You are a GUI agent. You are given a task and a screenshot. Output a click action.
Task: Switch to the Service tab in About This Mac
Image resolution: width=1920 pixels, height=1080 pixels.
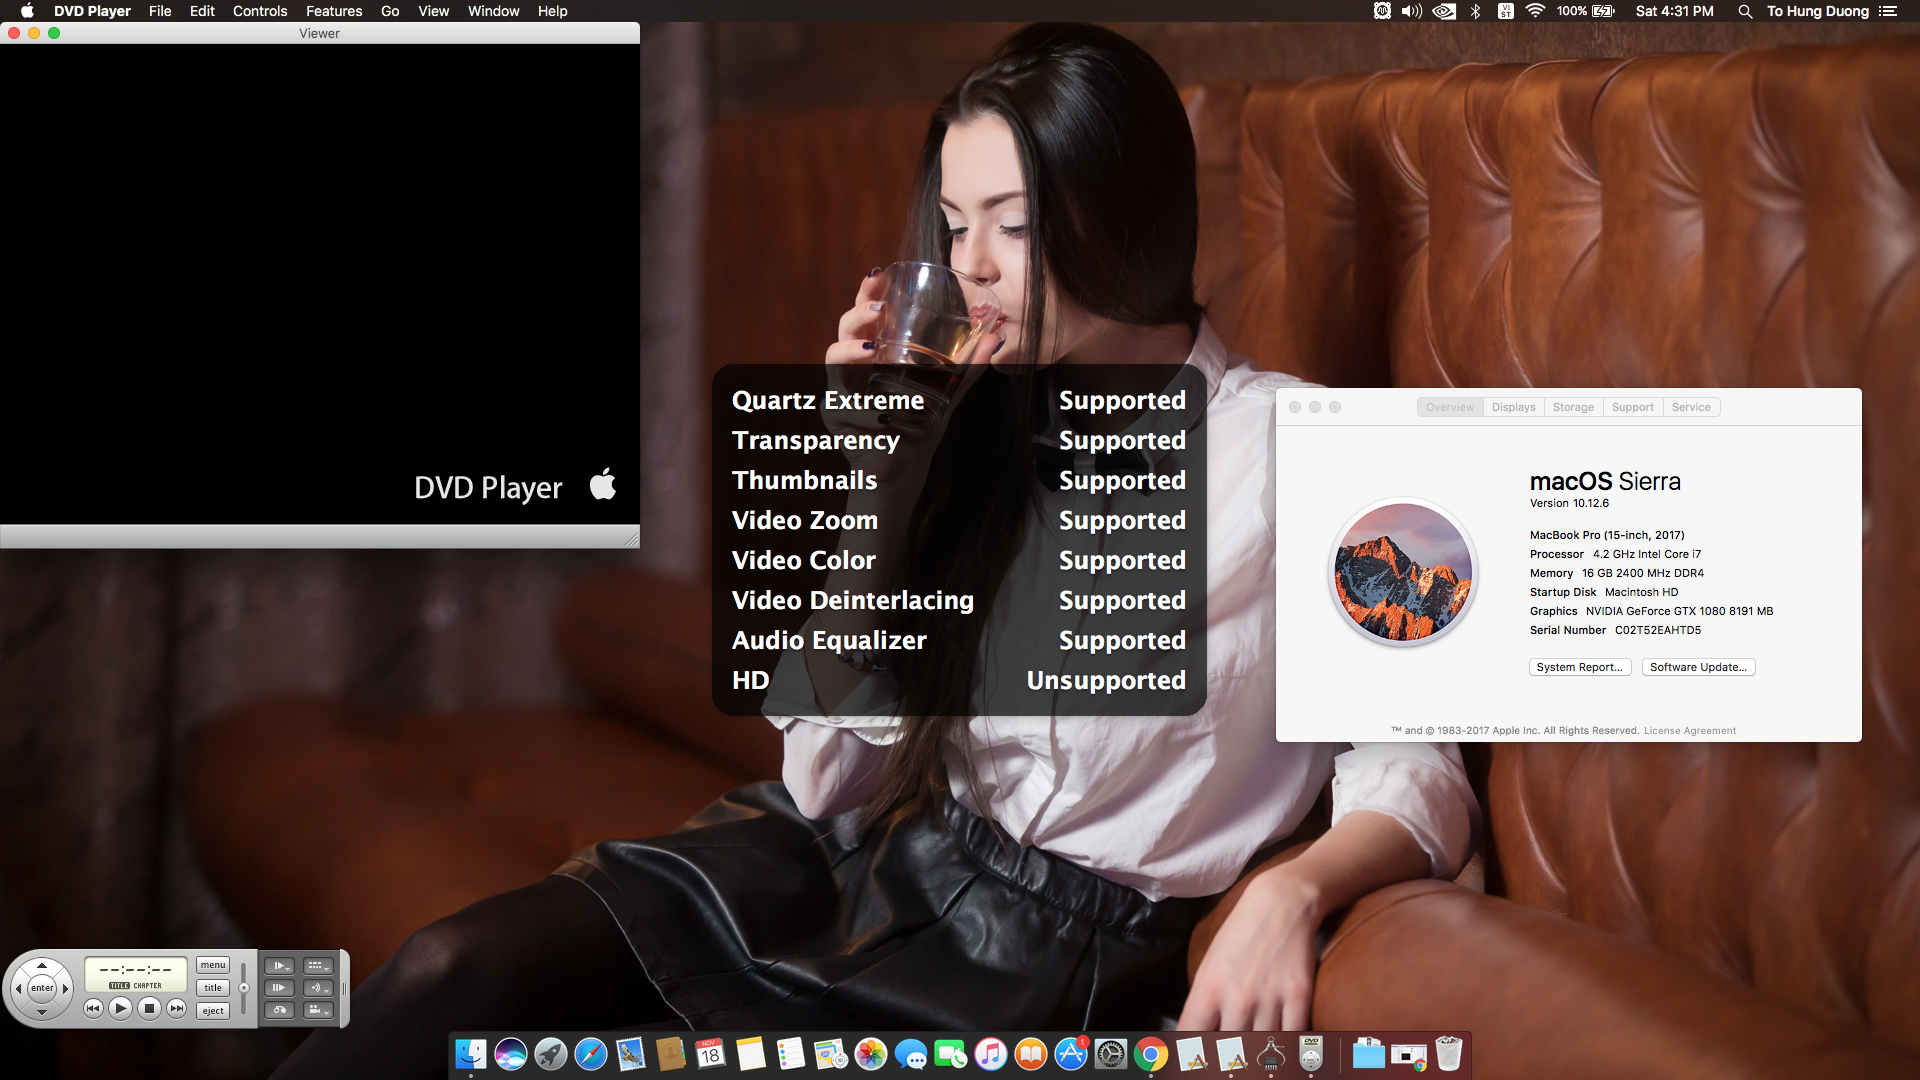(x=1691, y=407)
